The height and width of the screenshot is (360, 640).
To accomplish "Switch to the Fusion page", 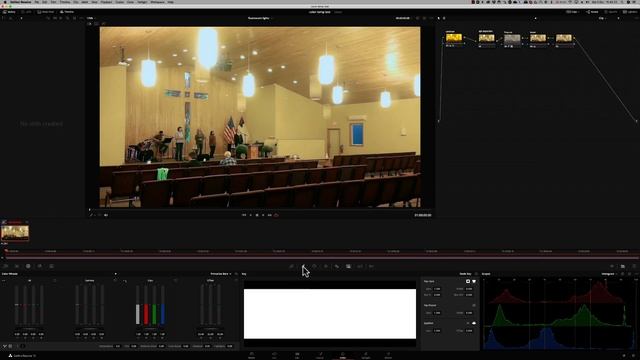I will click(320, 355).
